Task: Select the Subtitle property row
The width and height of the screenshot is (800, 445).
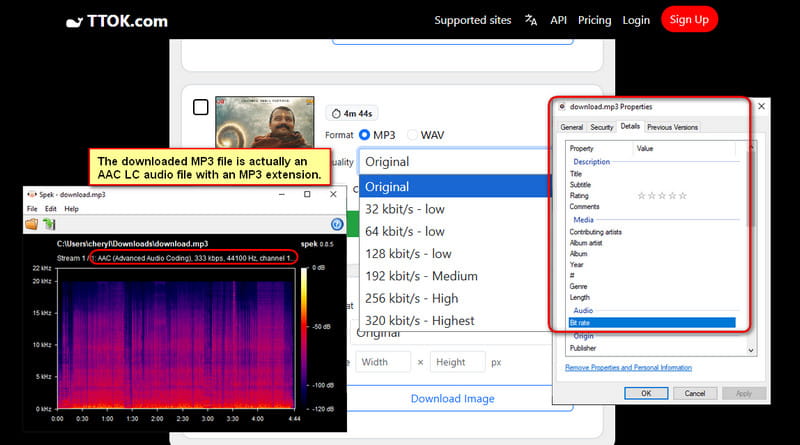Action: point(652,185)
